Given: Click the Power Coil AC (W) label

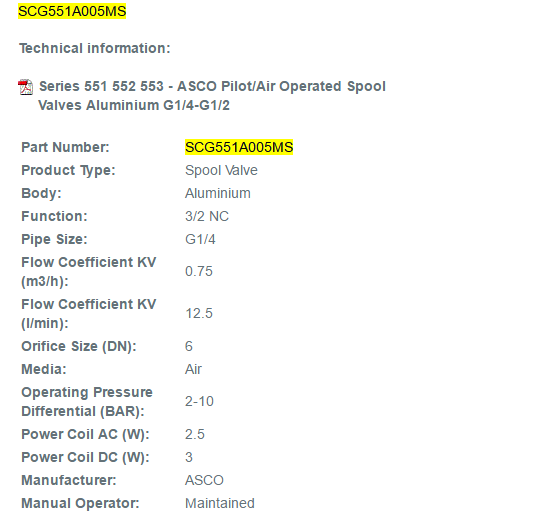Looking at the screenshot, I should 85,434.
